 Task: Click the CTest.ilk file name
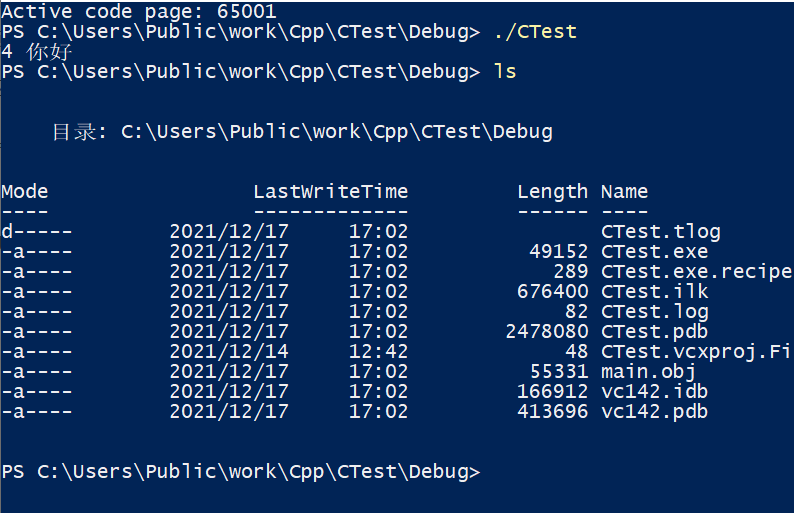tap(654, 292)
